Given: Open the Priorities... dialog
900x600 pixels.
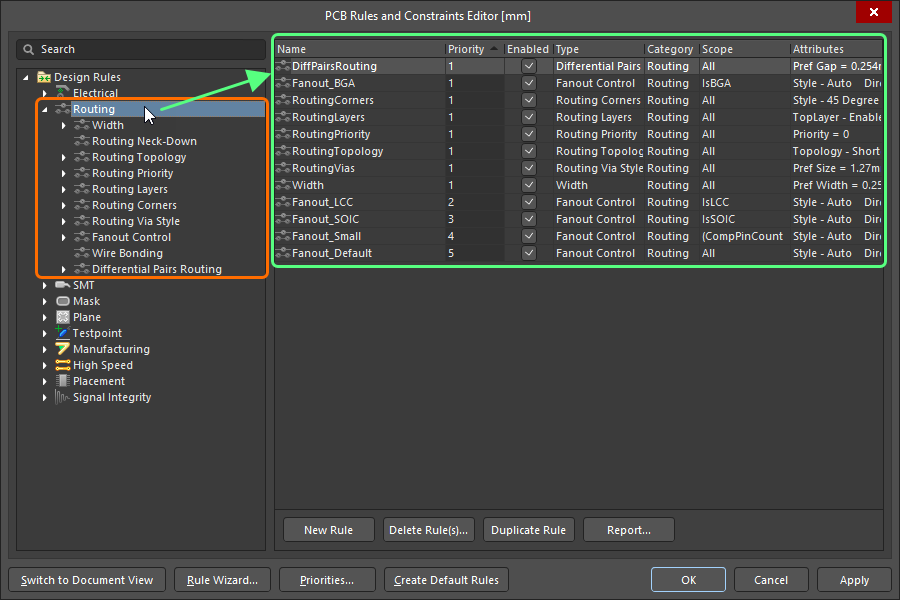Looking at the screenshot, I should pyautogui.click(x=327, y=580).
